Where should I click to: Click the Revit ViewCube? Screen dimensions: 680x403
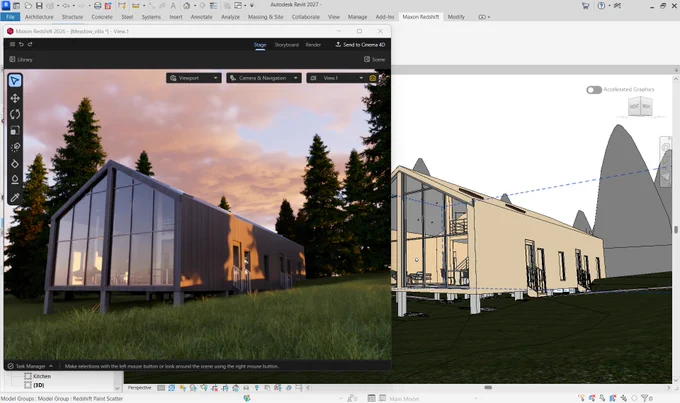click(640, 106)
